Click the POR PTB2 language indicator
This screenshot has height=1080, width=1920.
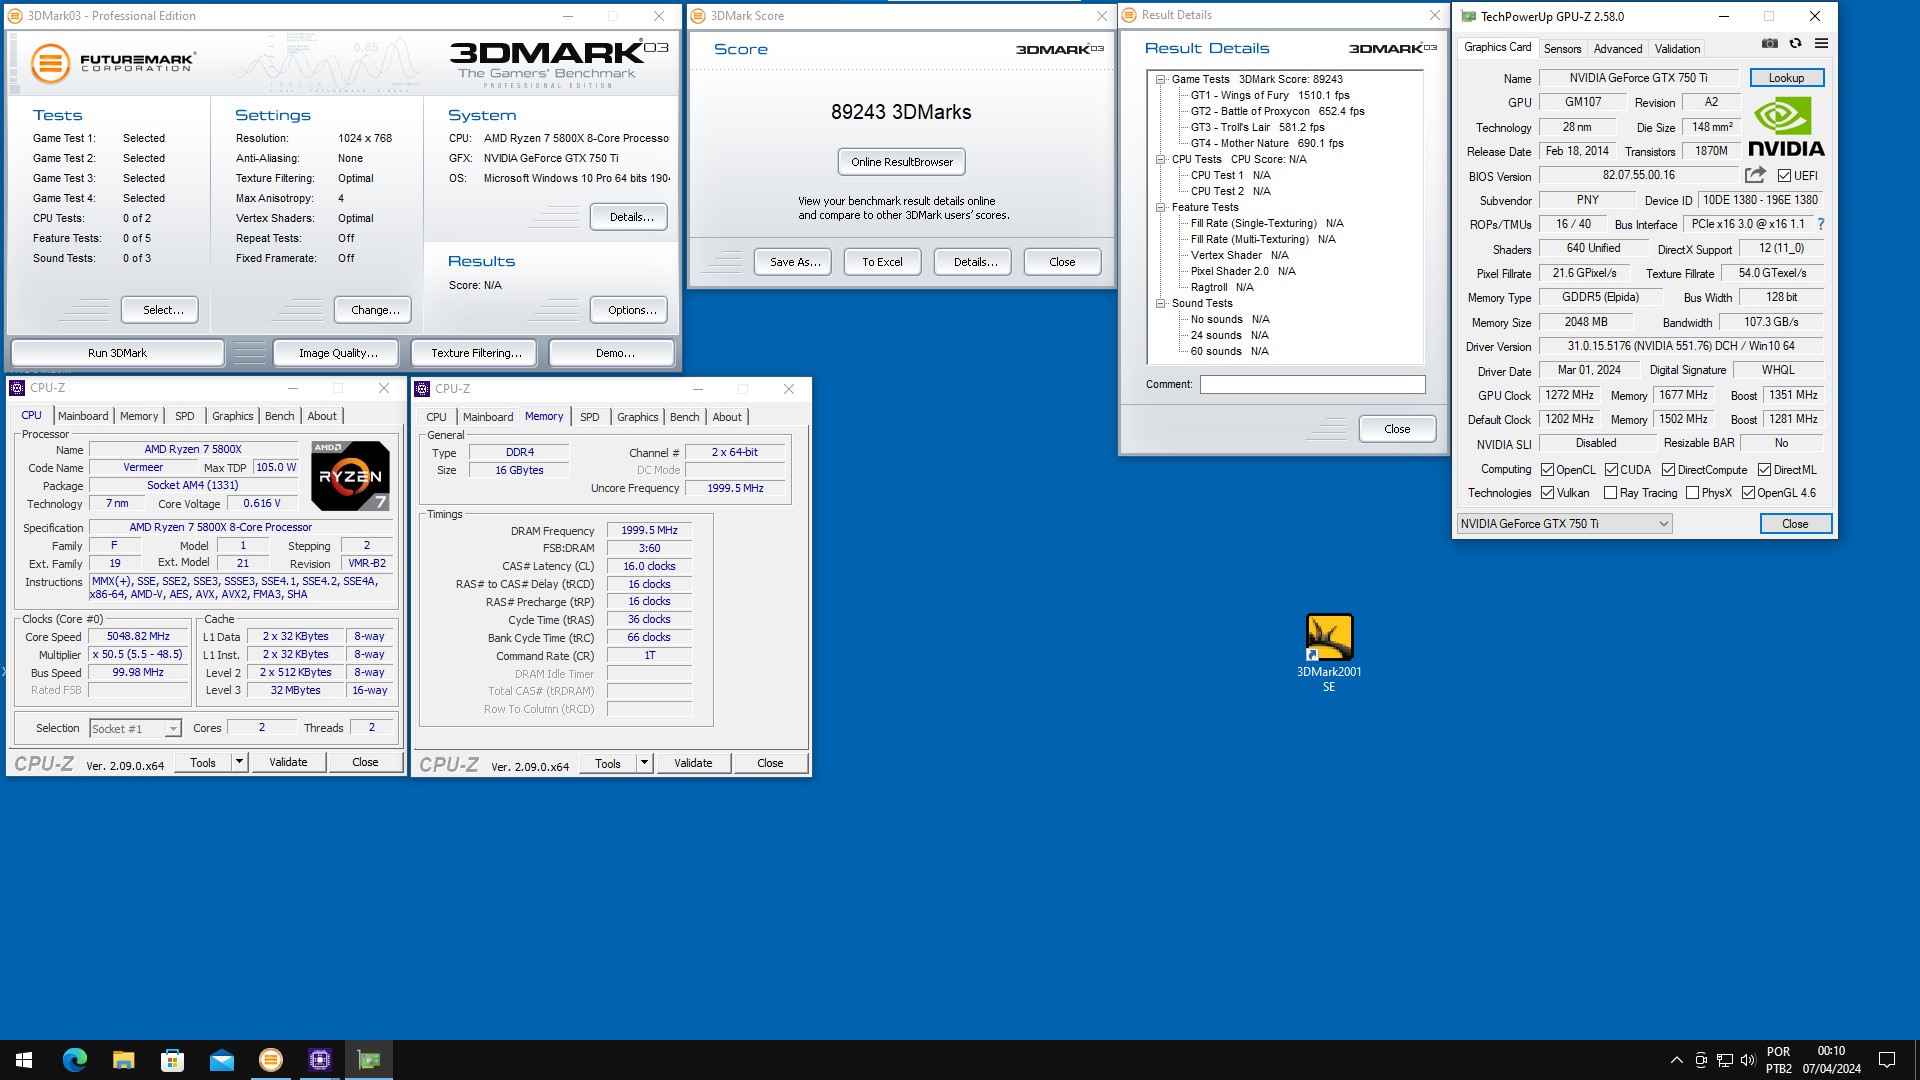[1778, 1060]
